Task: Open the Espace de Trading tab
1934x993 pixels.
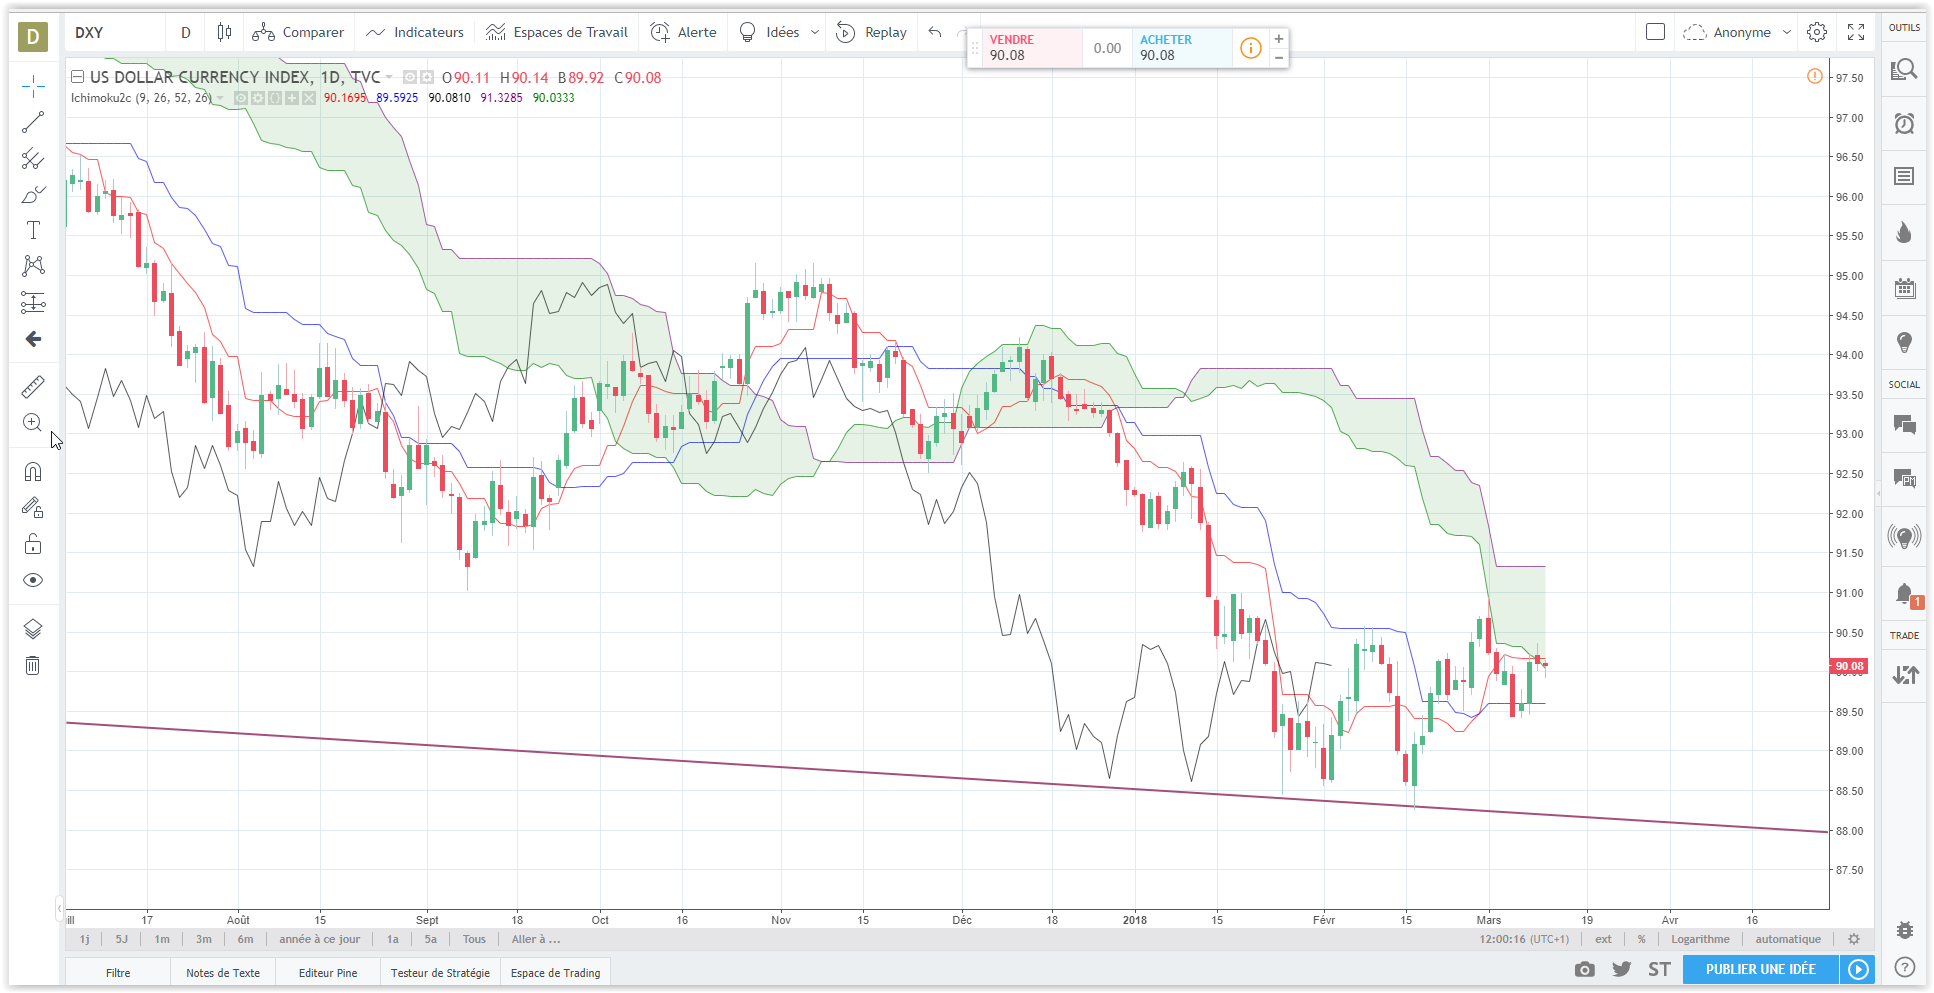Action: click(556, 972)
